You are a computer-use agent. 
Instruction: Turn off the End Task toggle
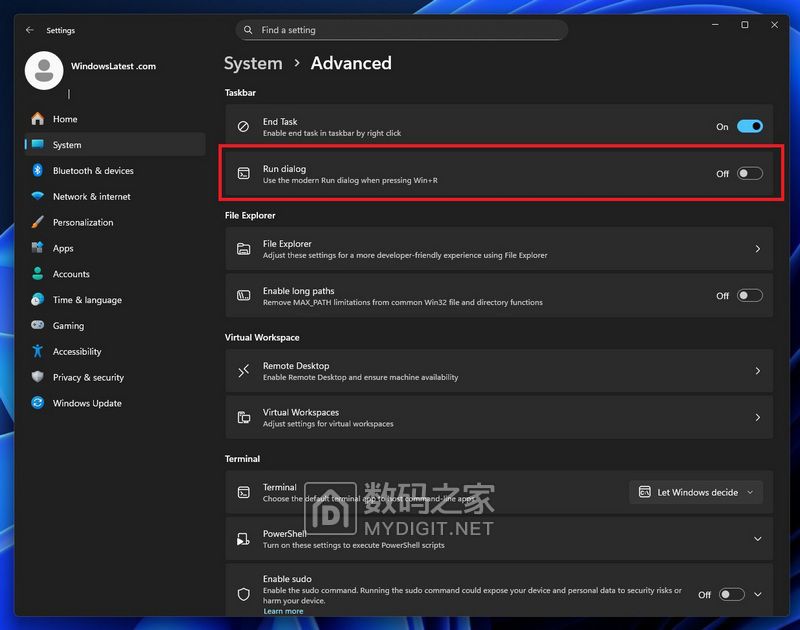tap(750, 127)
